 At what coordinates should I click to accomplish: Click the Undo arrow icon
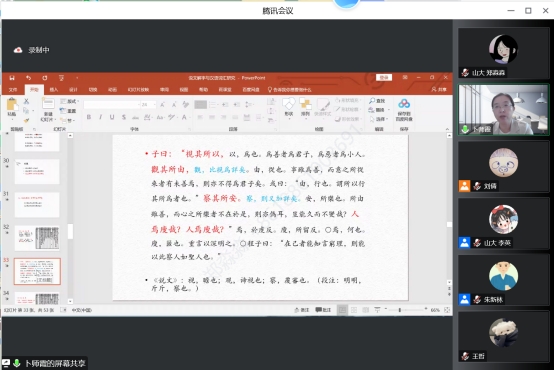pos(29,78)
